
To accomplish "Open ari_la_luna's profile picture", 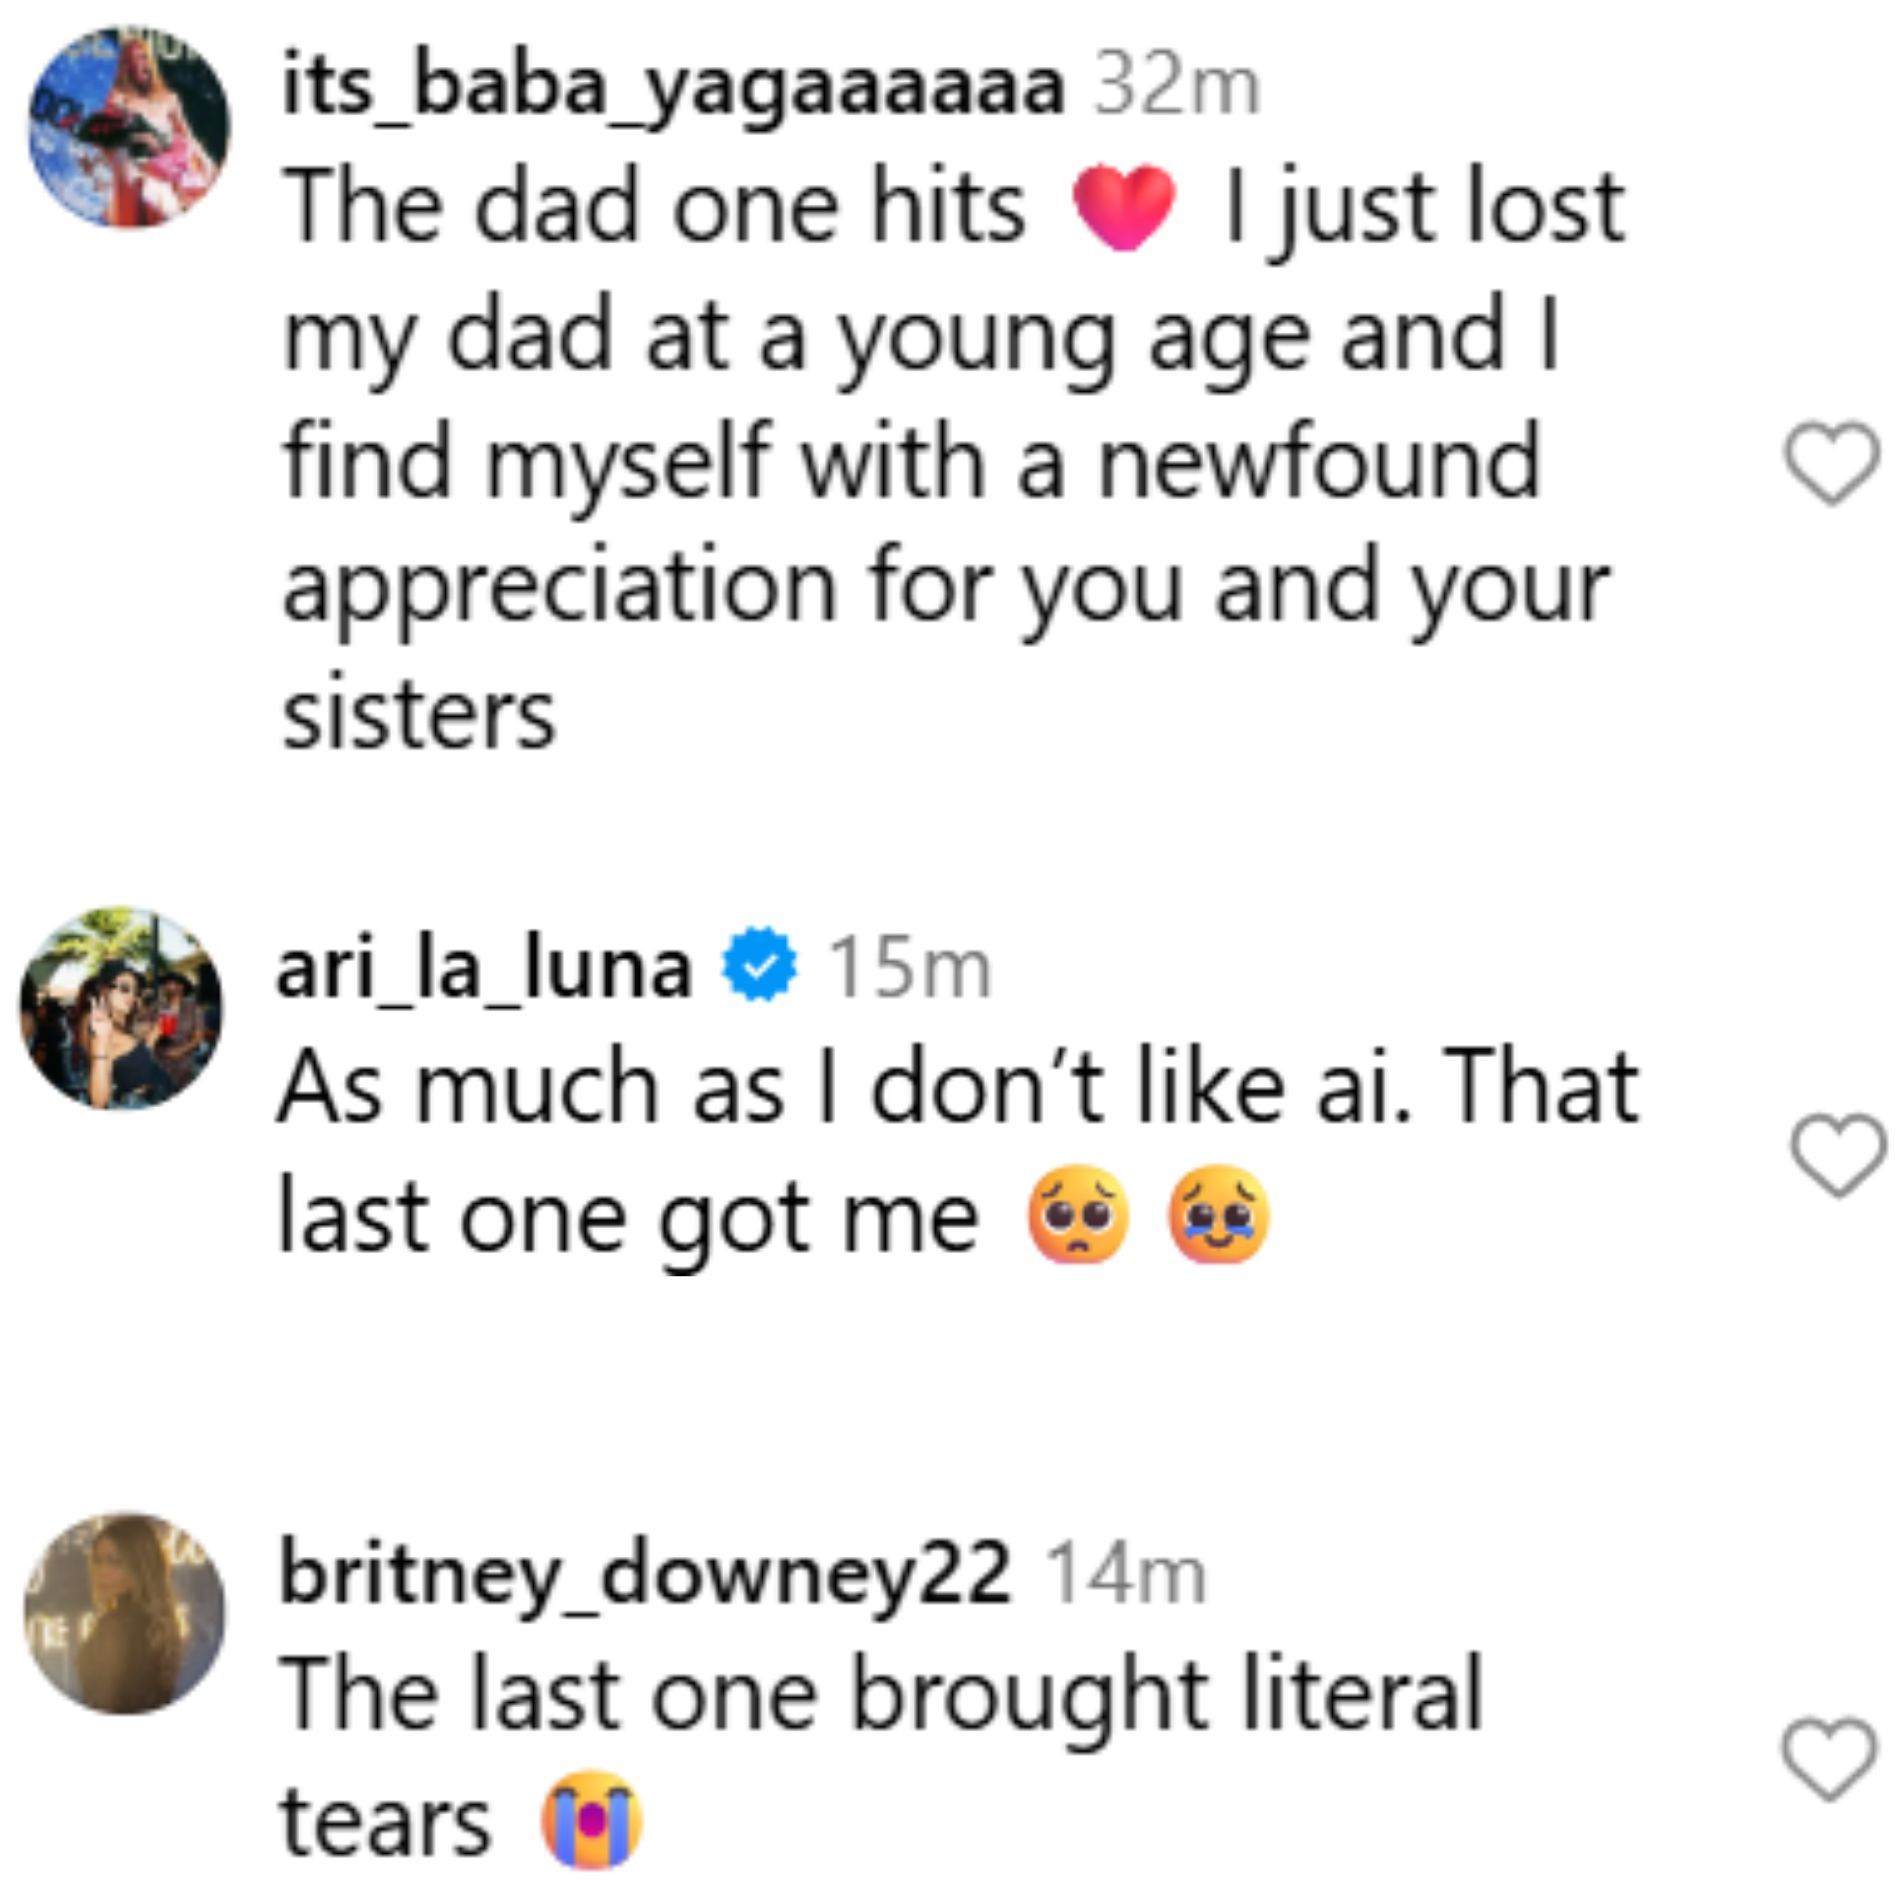I will (x=122, y=1007).
